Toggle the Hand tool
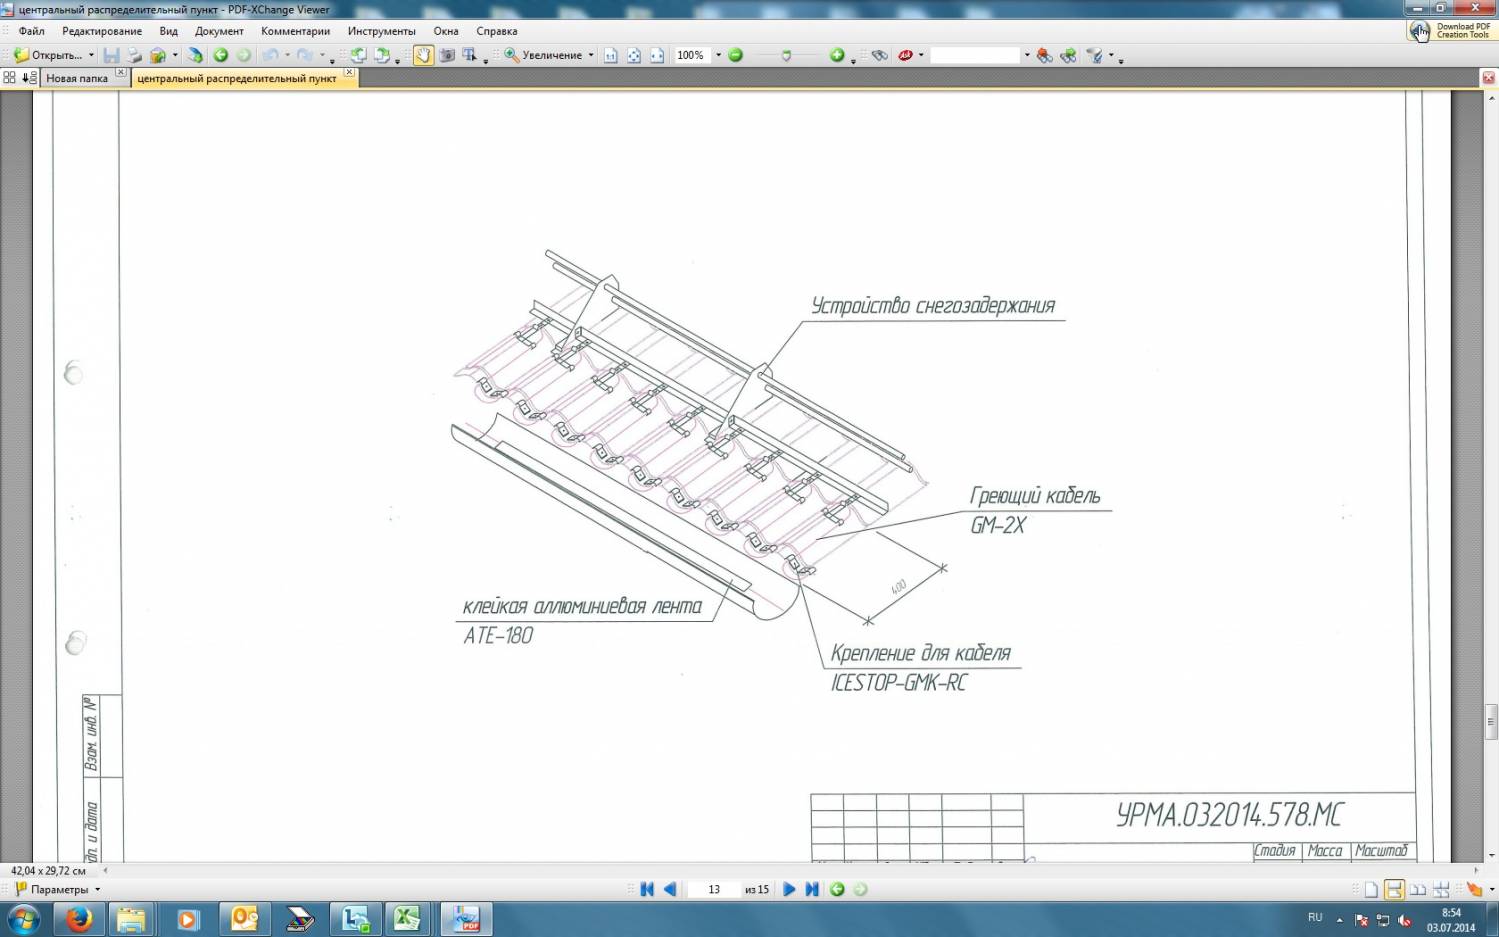This screenshot has height=937, width=1499. [x=423, y=55]
